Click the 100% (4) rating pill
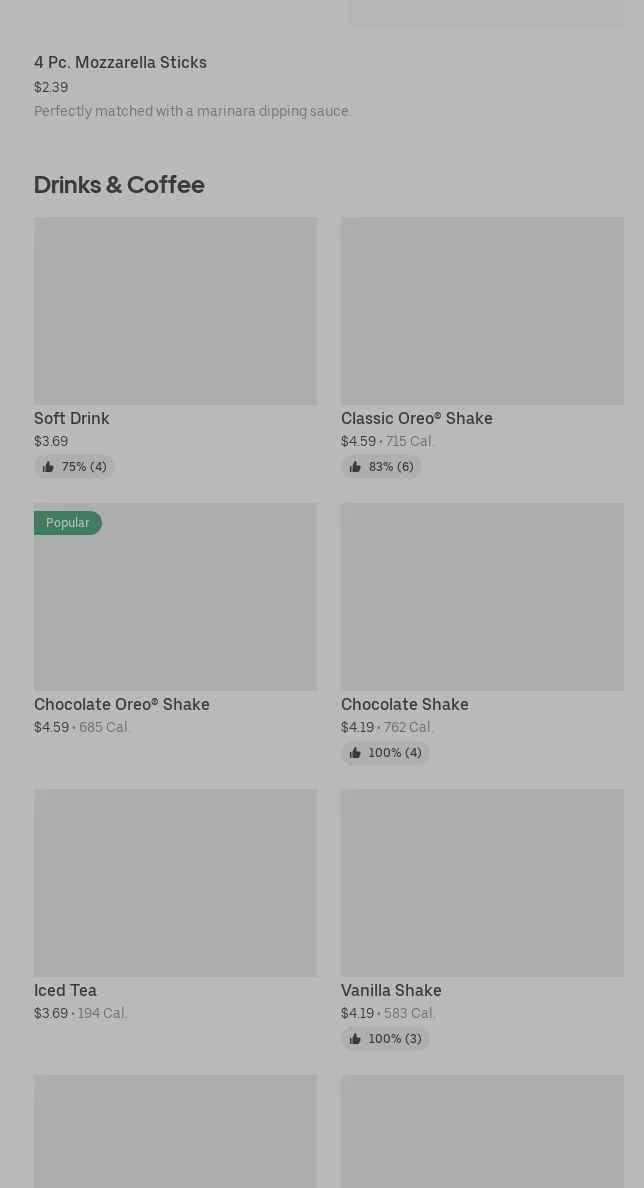Screen dimensions: 644x1188 (386, 752)
